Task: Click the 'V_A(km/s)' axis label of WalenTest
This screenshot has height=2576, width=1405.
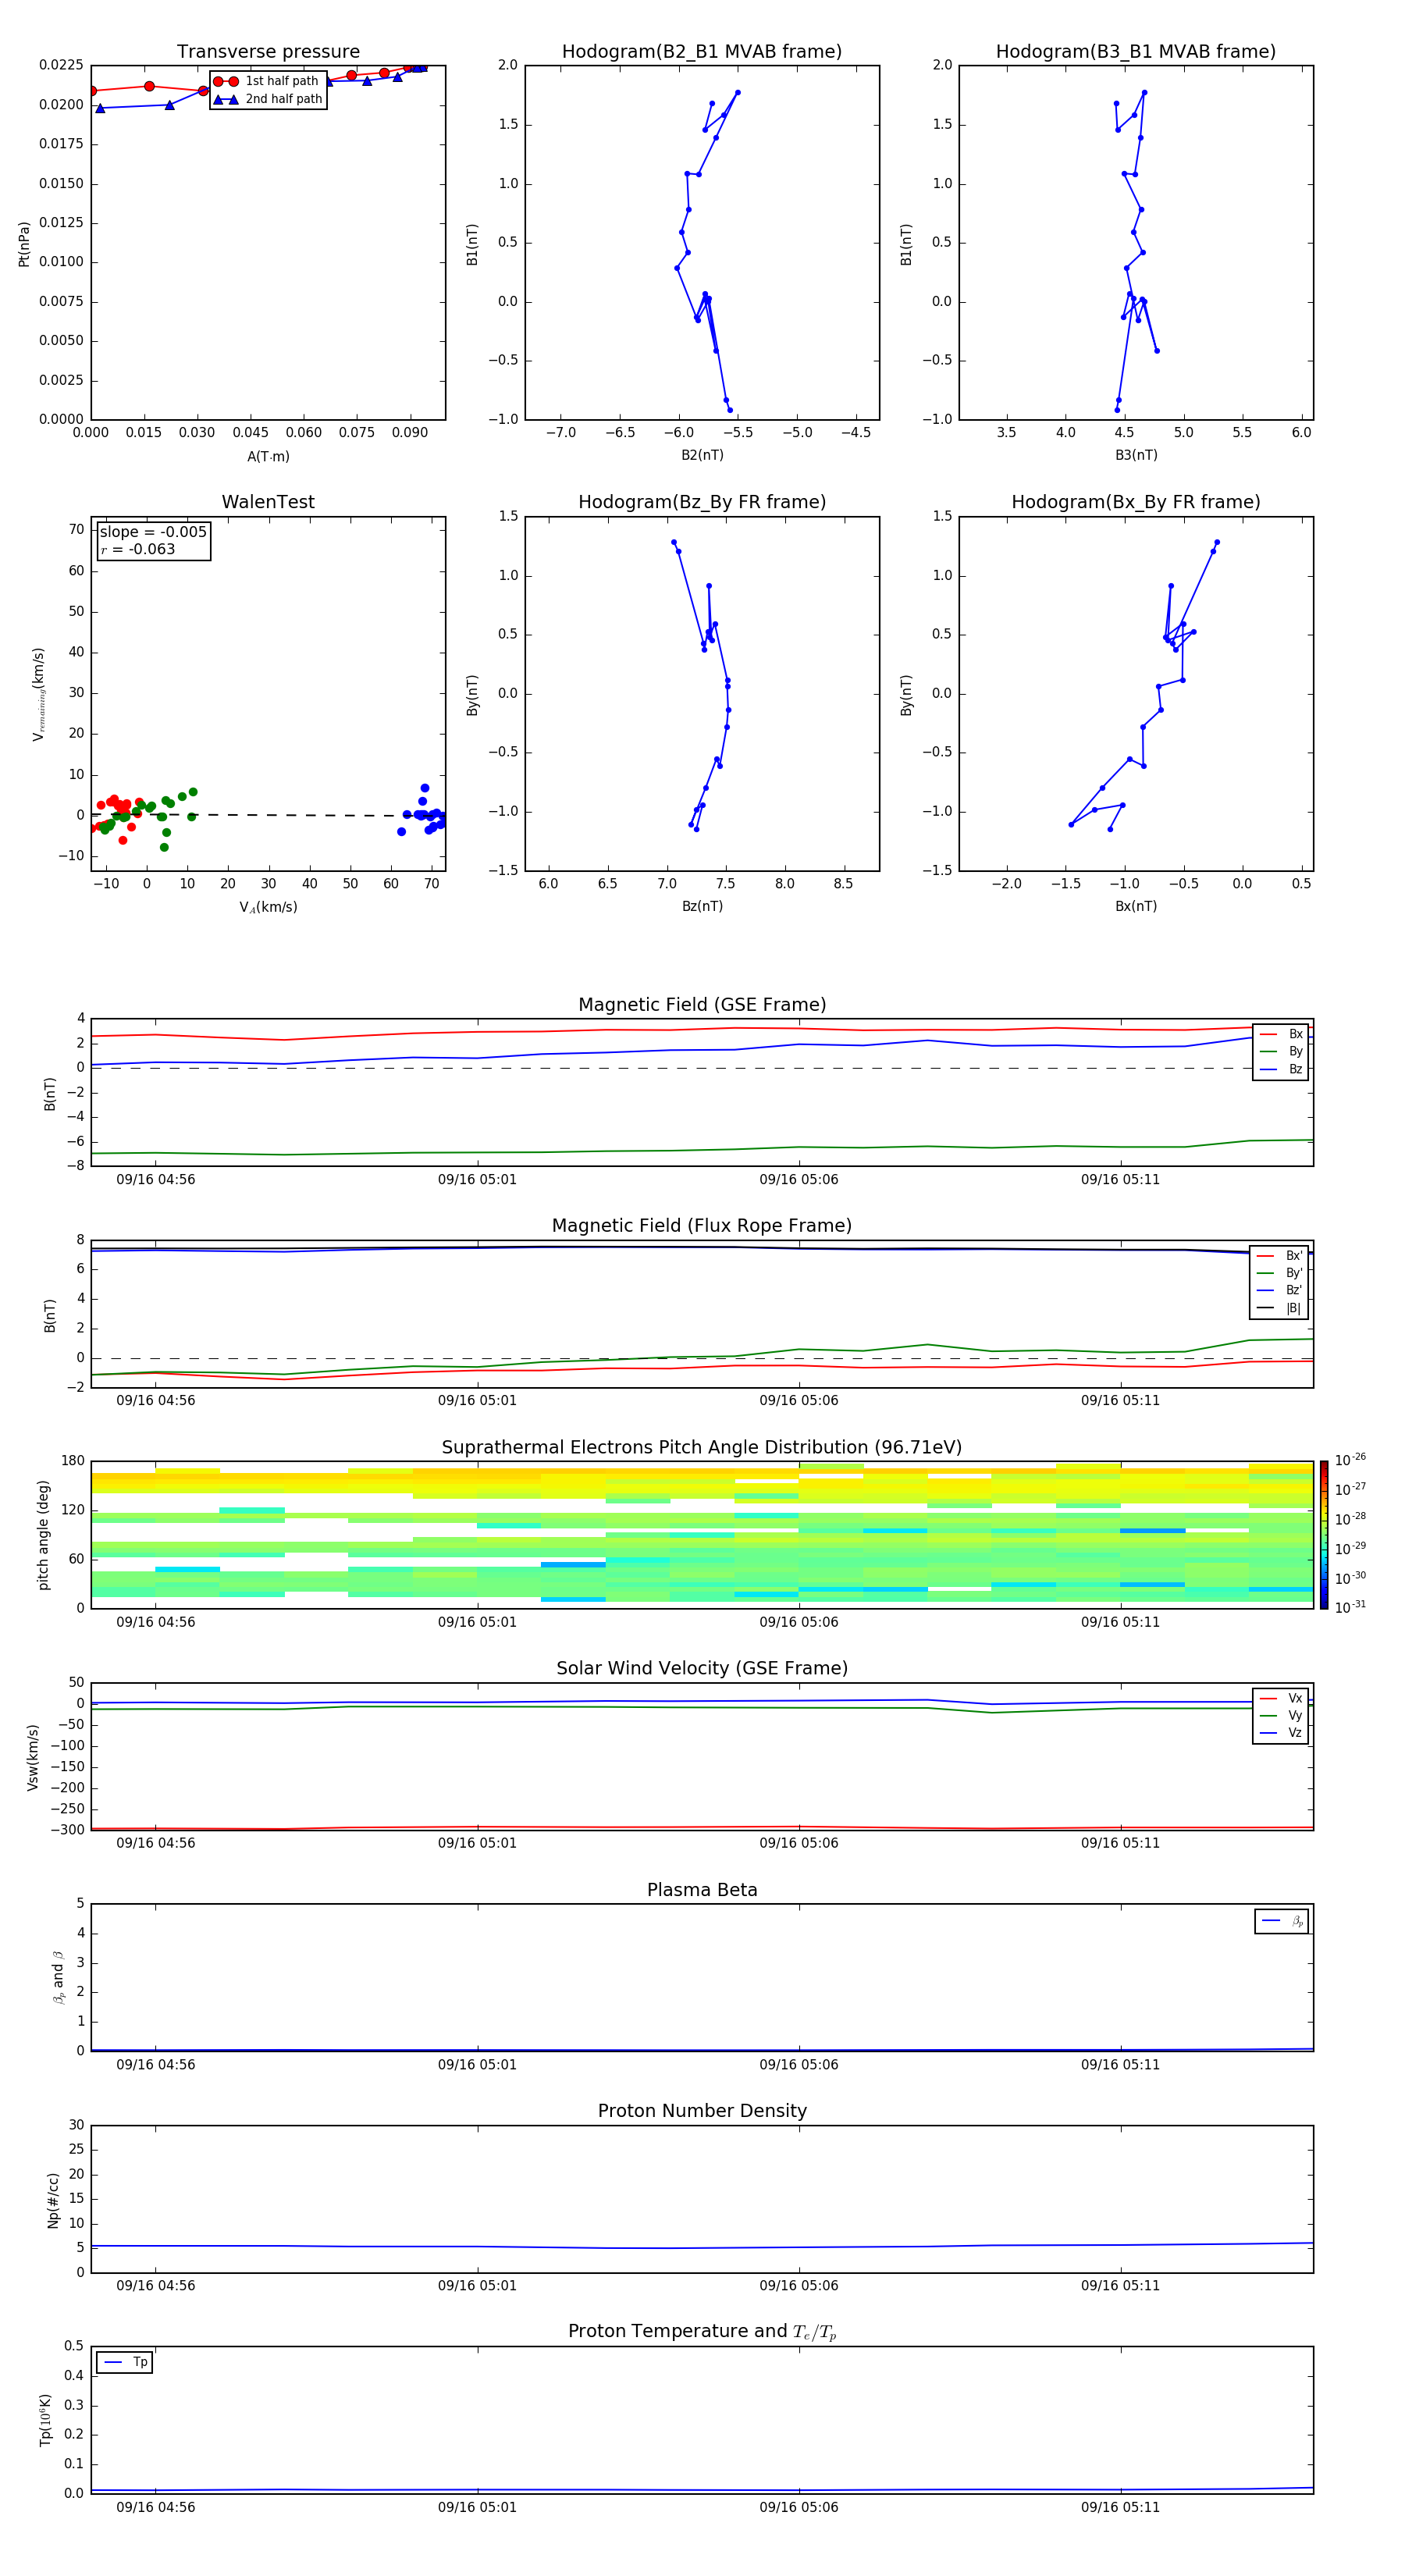Action: [268, 907]
